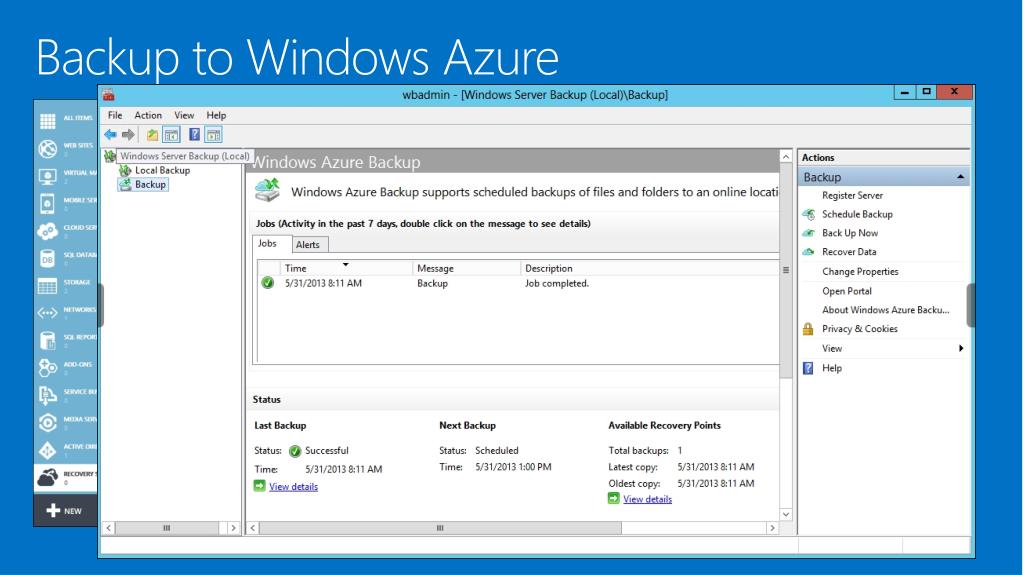1023x575 pixels.
Task: Select Recovery Services in the Azure sidebar
Action: click(x=66, y=477)
